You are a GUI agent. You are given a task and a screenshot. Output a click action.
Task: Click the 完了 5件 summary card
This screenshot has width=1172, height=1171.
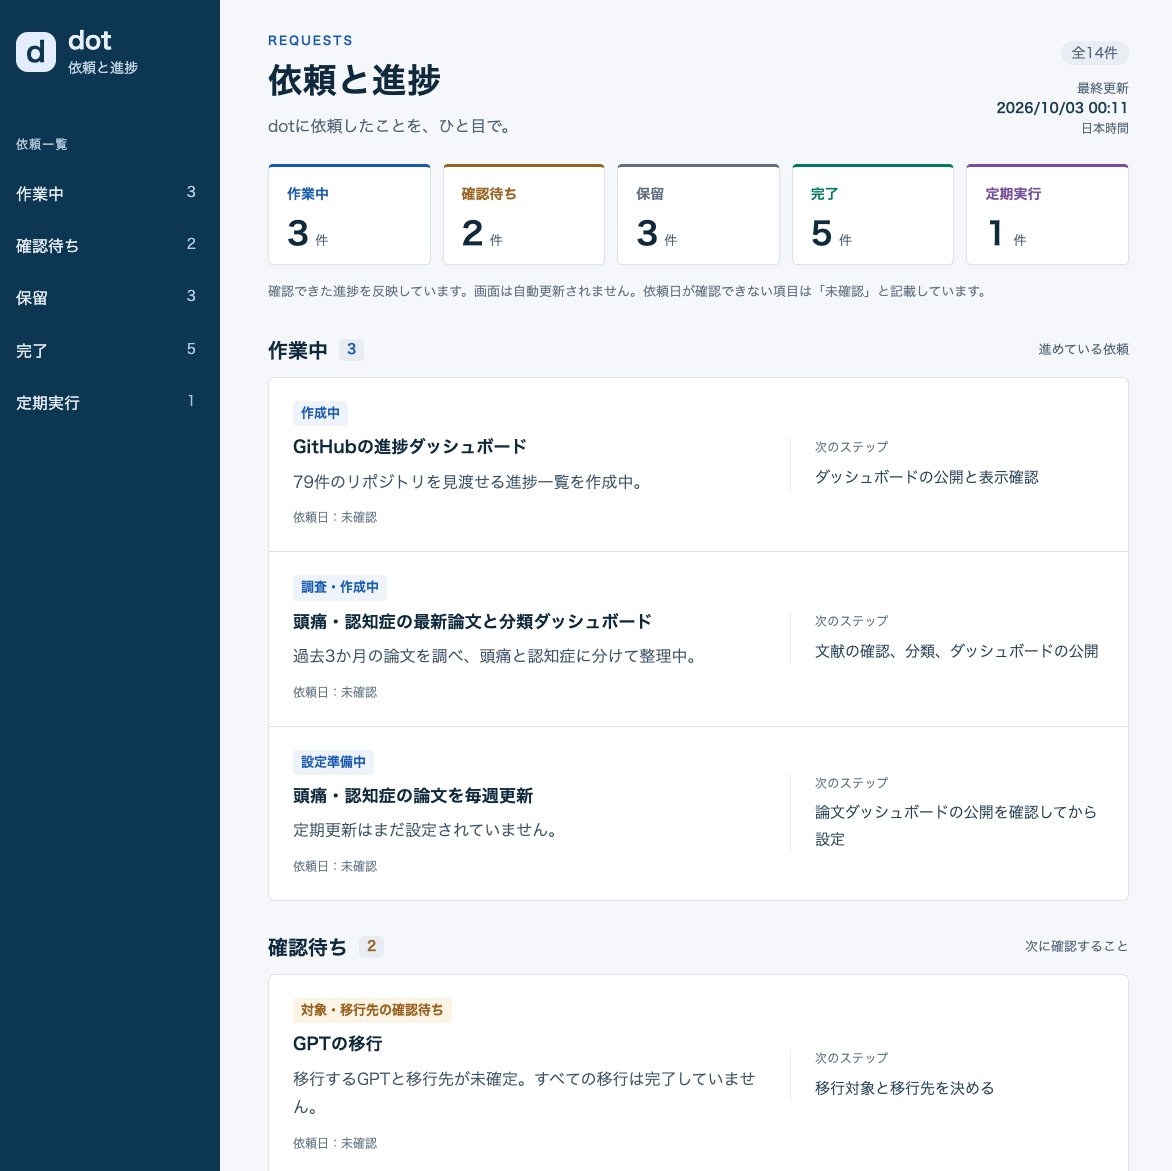pos(873,214)
